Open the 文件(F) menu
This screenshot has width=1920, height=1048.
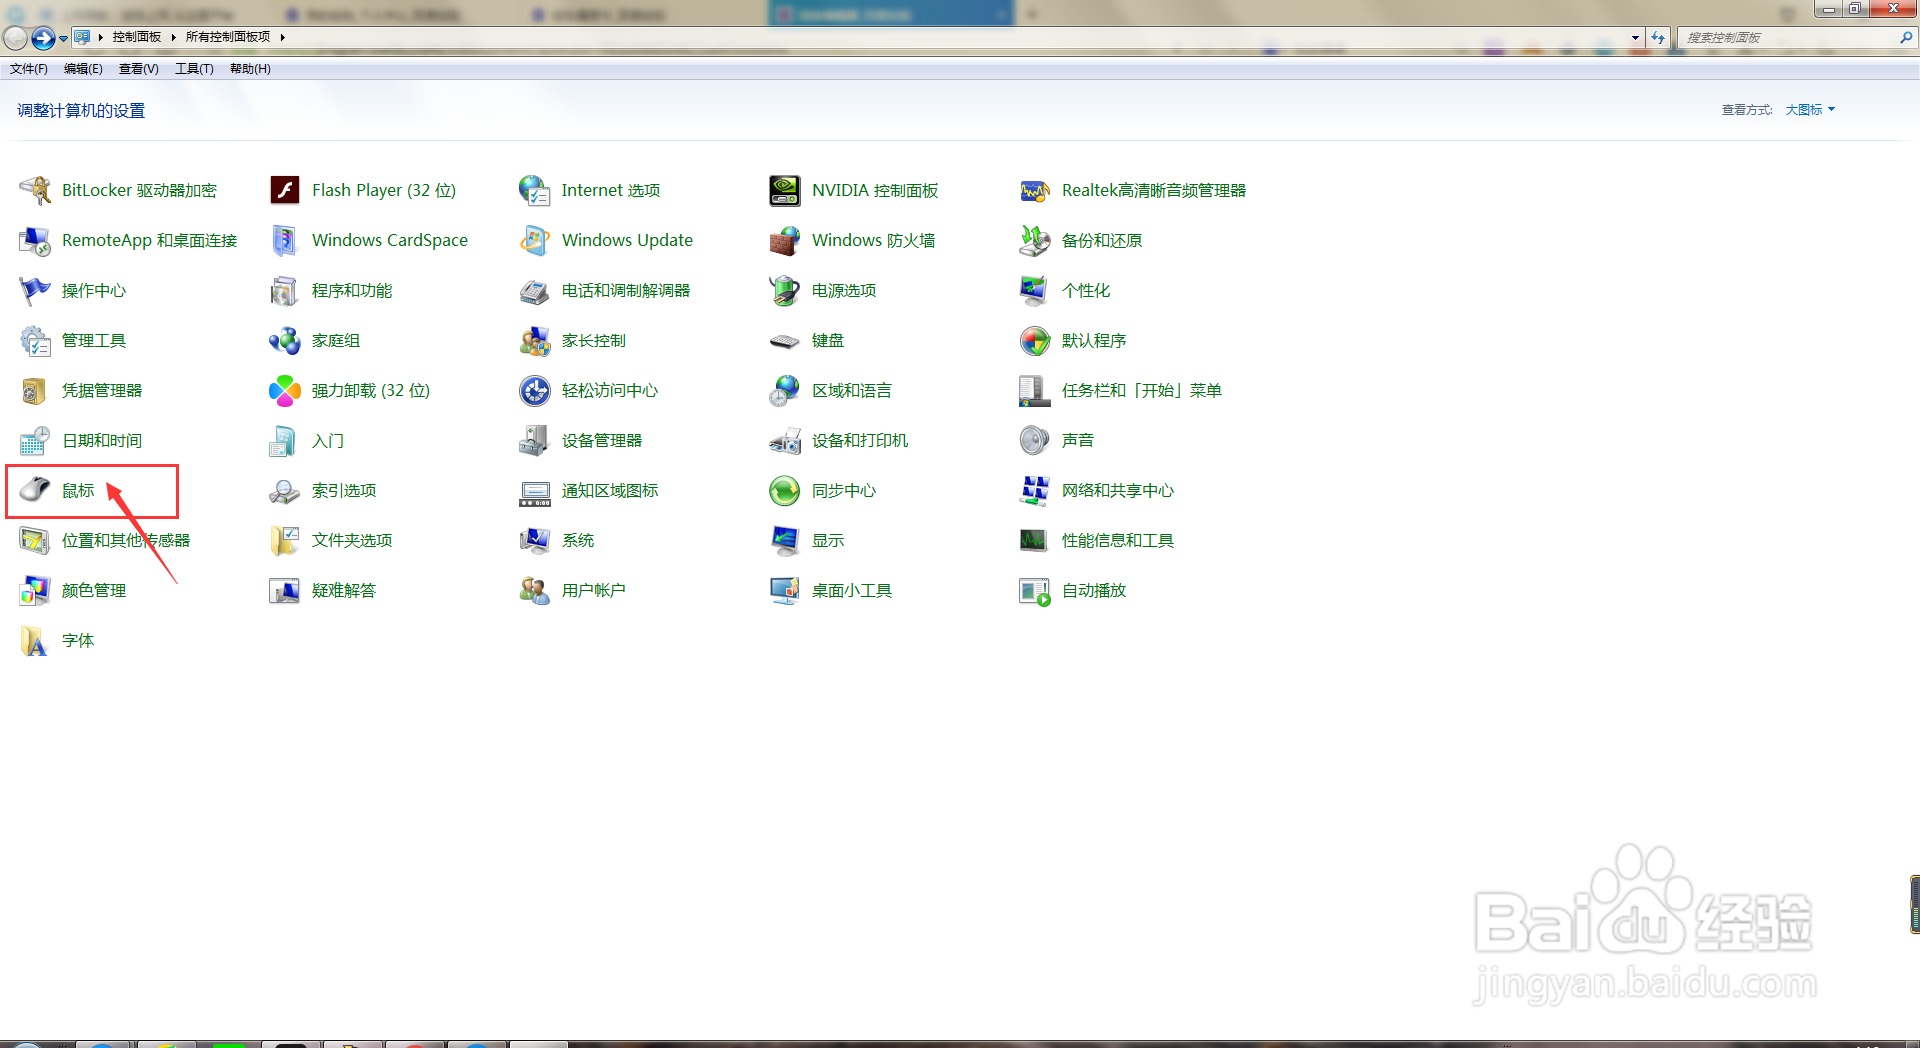[29, 69]
